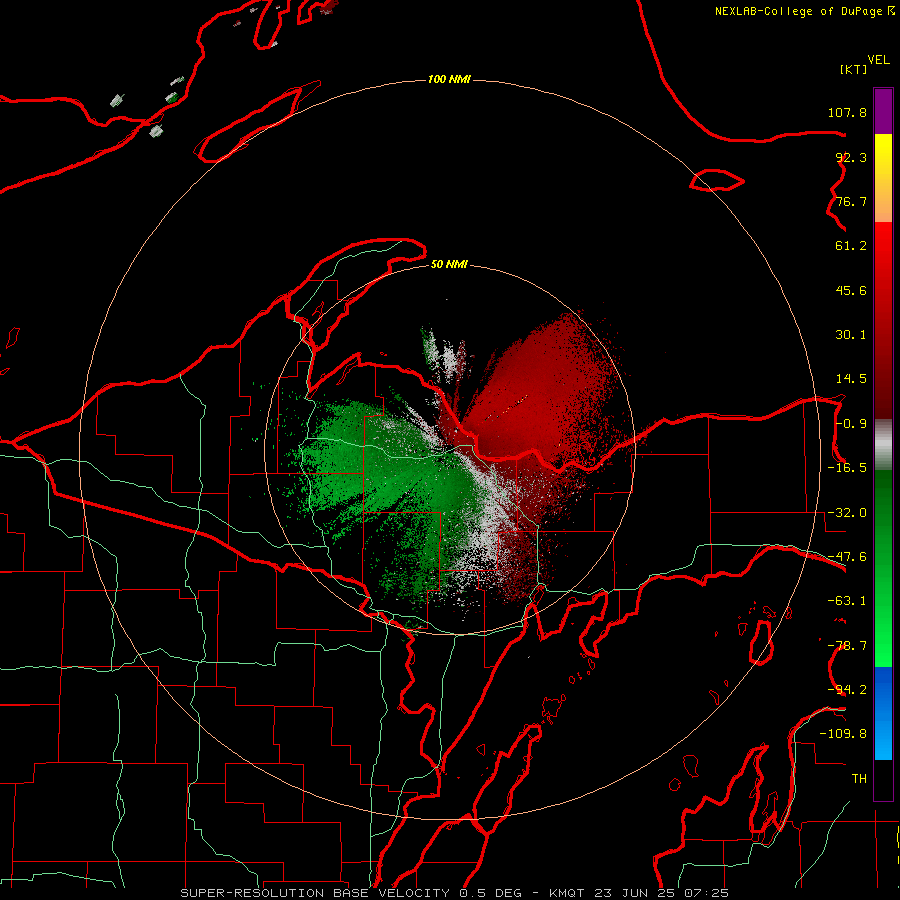Viewport: 900px width, 900px height.
Task: Click the -0.9 velocity scale value
Action: [x=851, y=424]
